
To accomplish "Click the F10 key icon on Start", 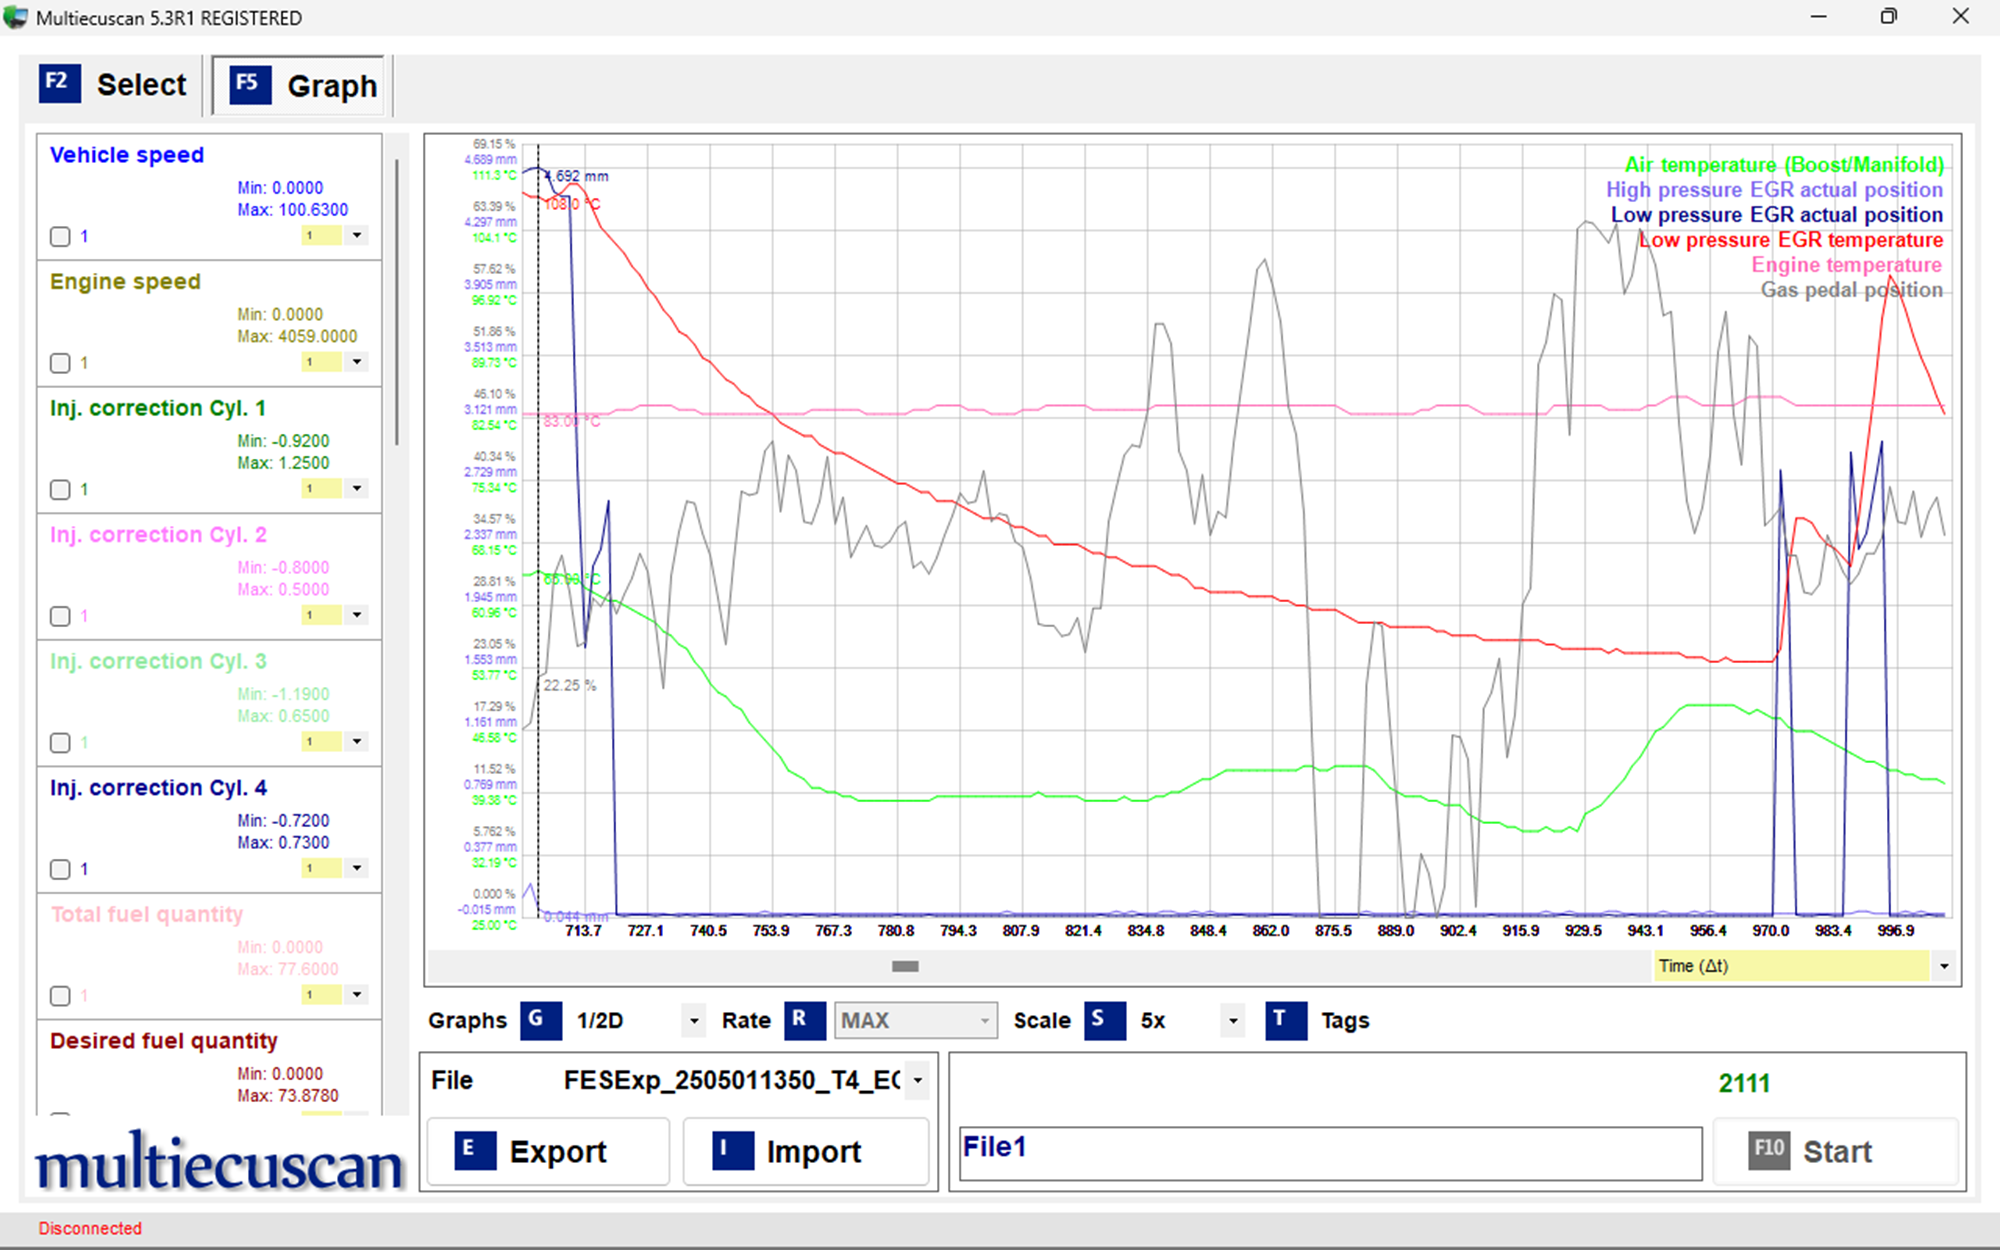I will tap(1768, 1150).
